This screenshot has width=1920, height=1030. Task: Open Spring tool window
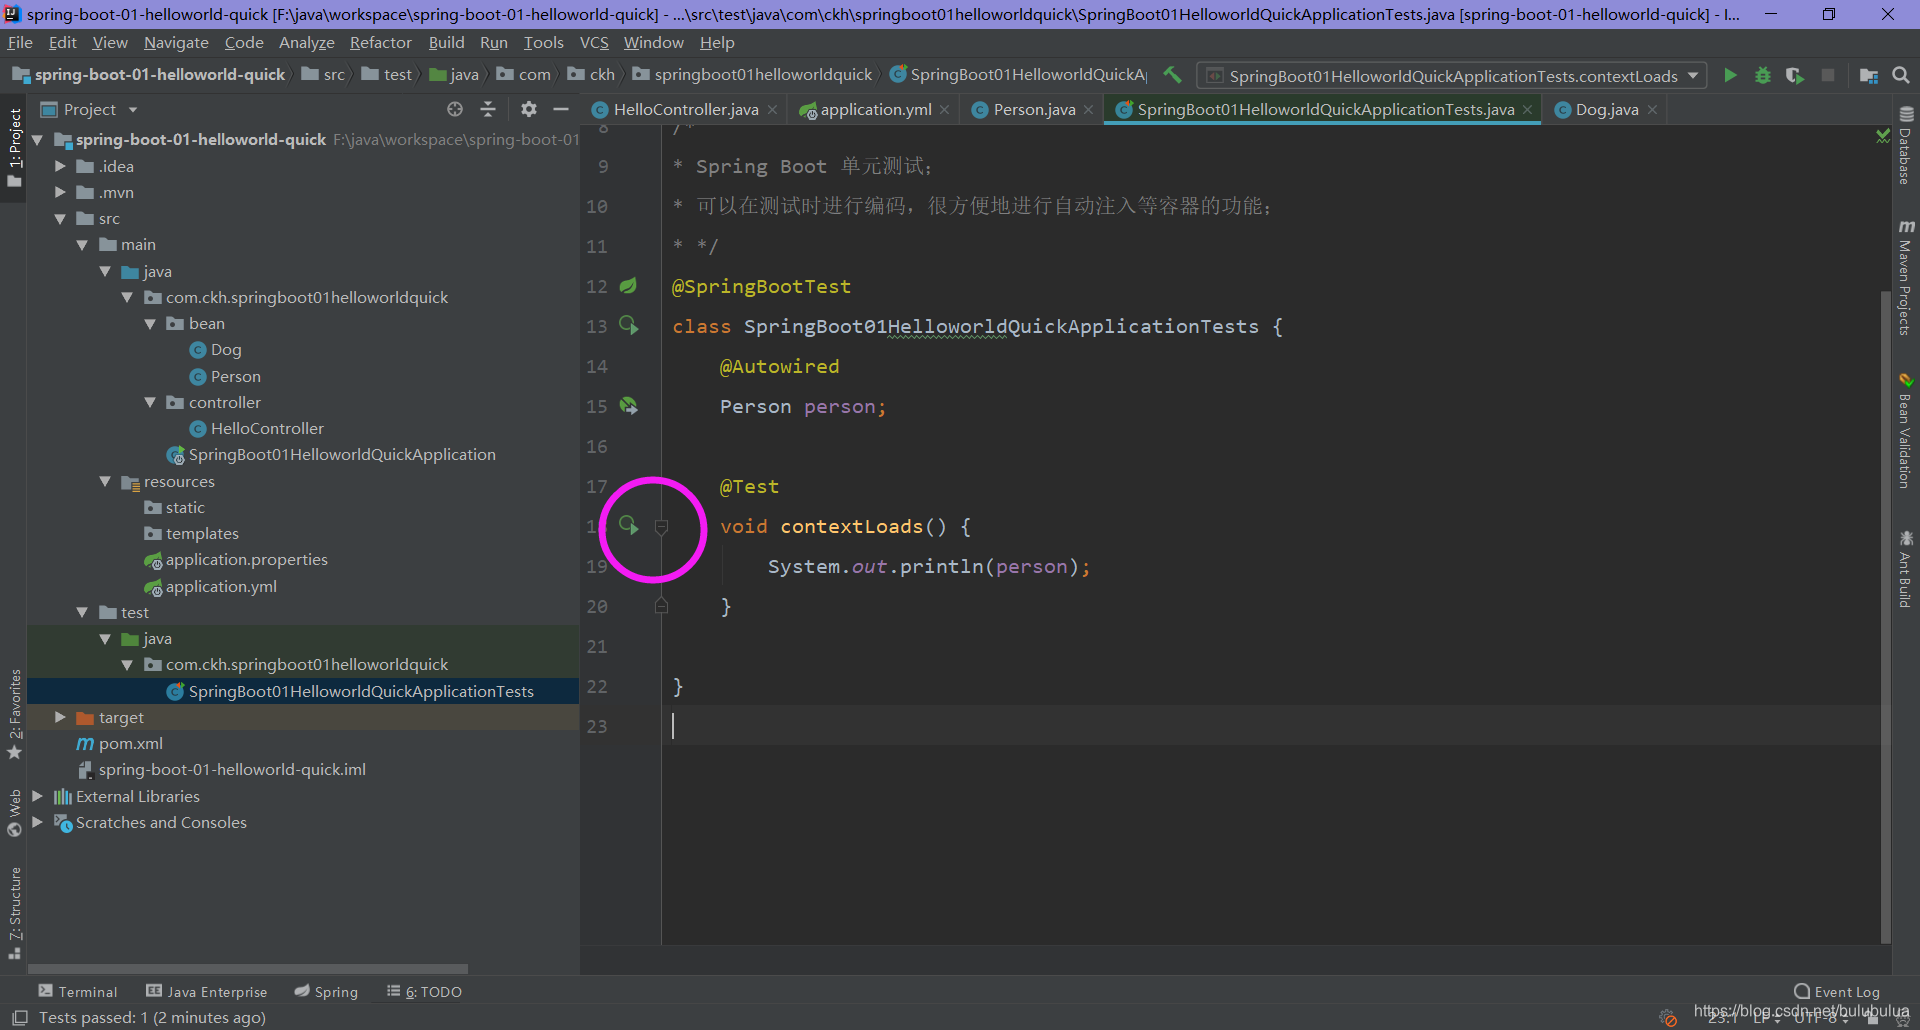(326, 991)
